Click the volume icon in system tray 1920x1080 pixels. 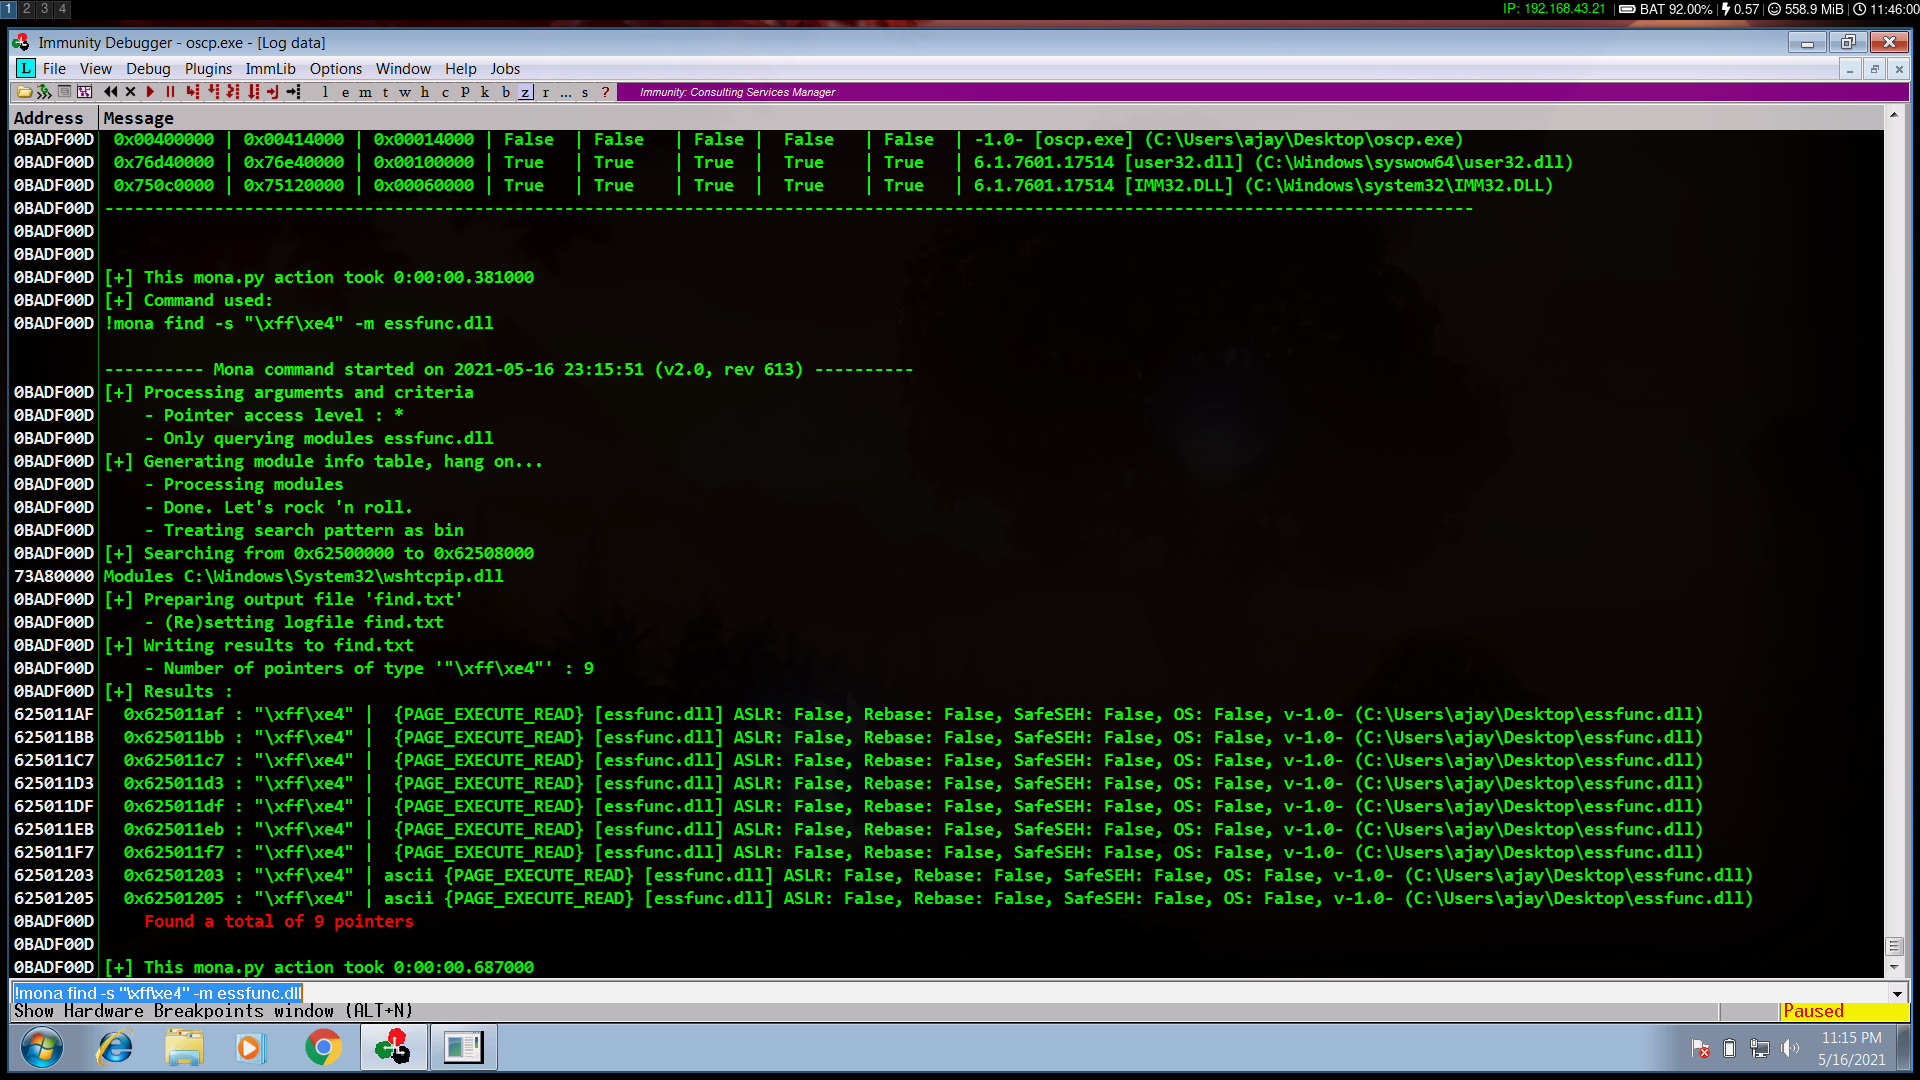pyautogui.click(x=1790, y=1048)
